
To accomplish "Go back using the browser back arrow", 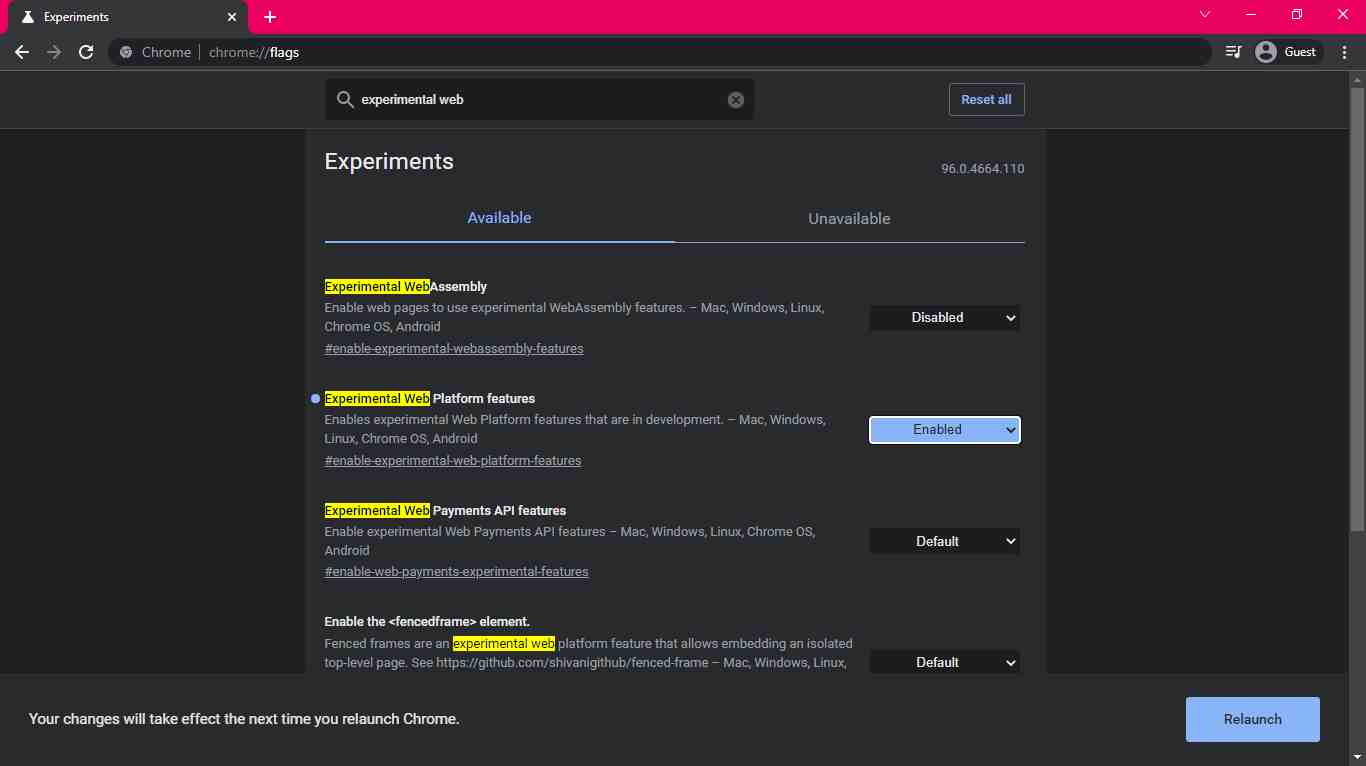I will point(22,52).
